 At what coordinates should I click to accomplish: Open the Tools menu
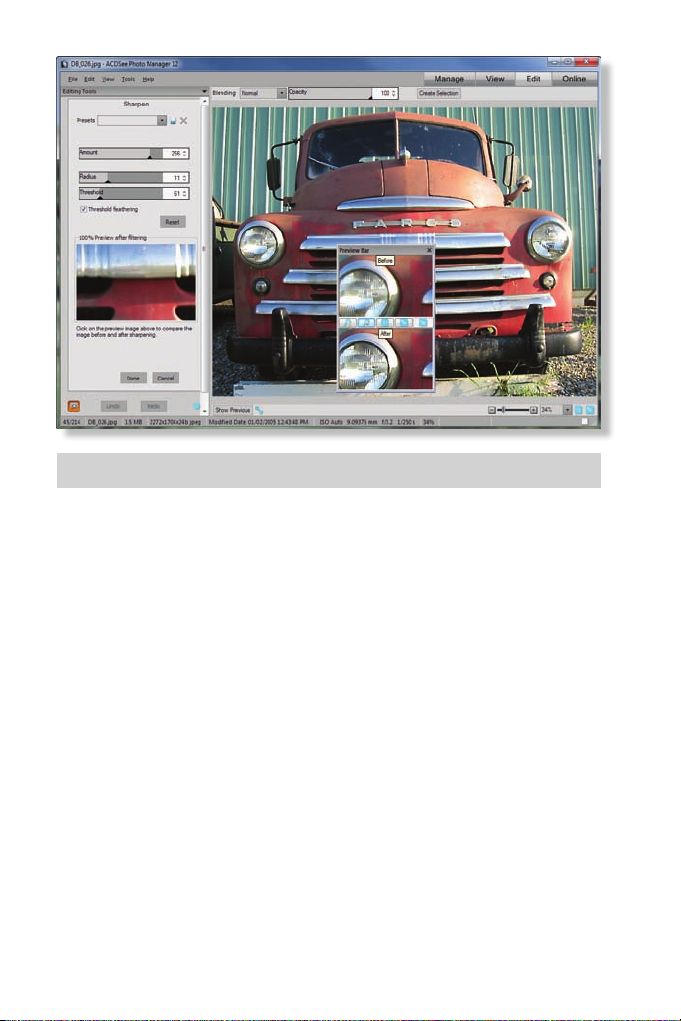click(x=128, y=79)
